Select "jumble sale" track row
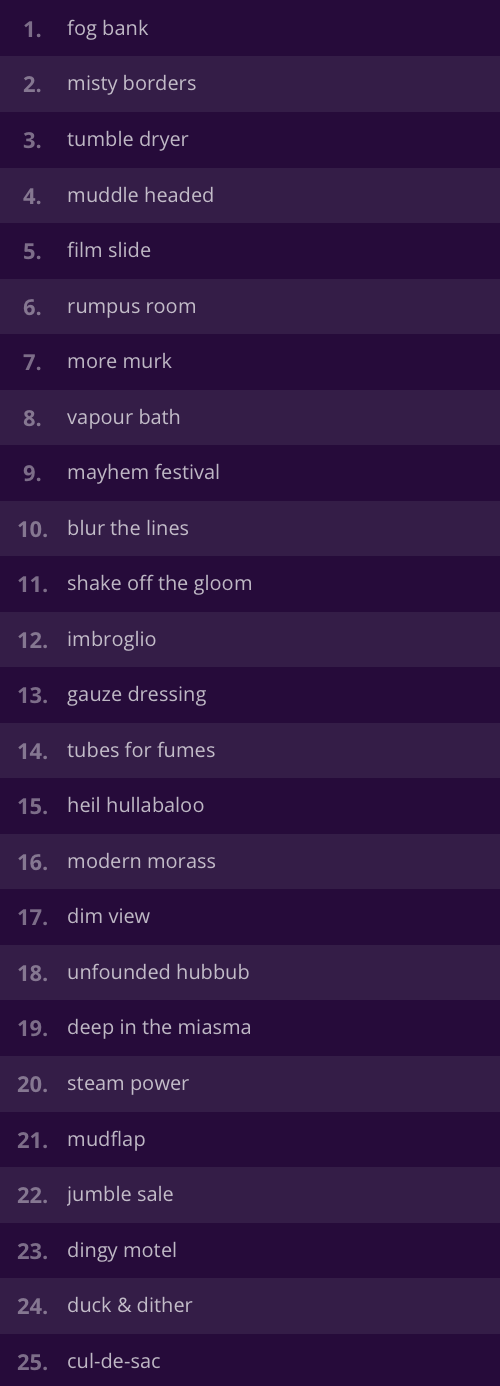 tap(250, 1194)
